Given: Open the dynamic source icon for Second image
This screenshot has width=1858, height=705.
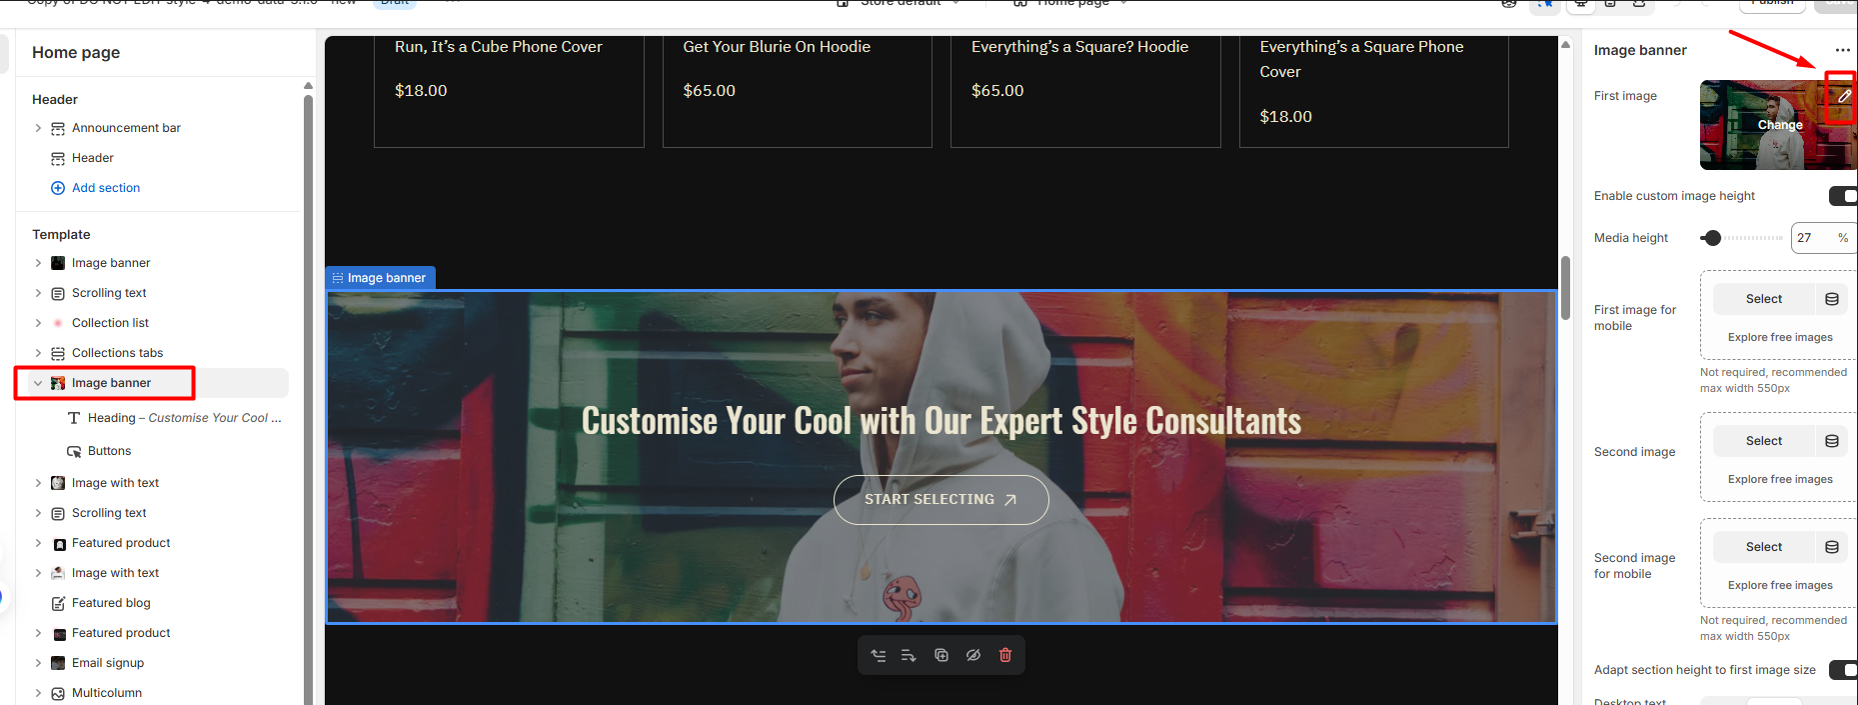Looking at the screenshot, I should [1832, 441].
